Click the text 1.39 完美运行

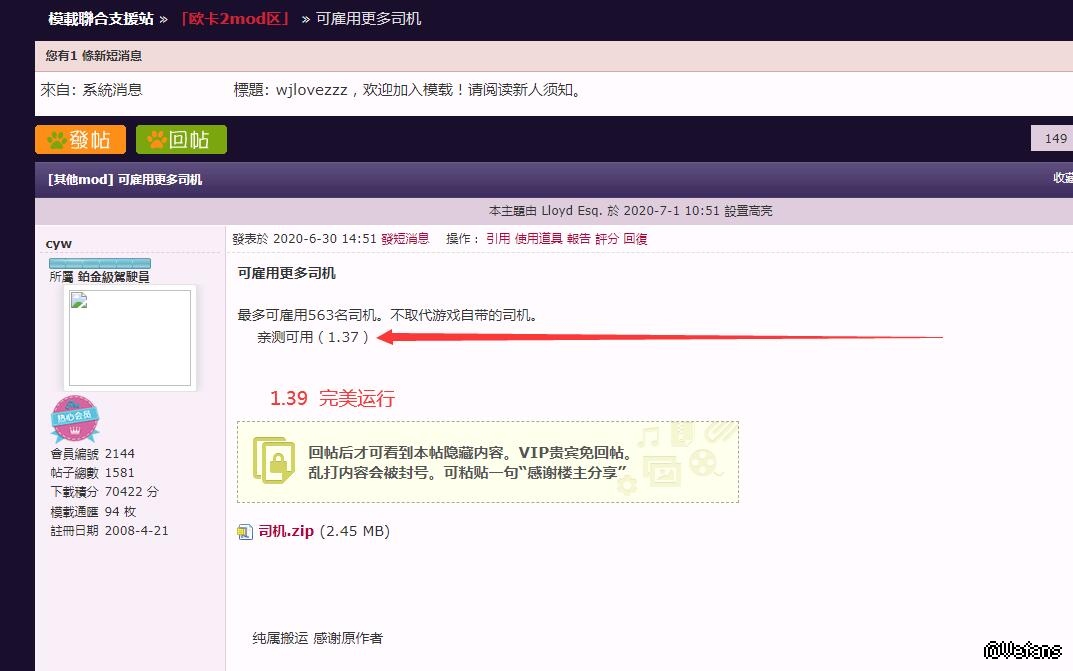pos(333,398)
